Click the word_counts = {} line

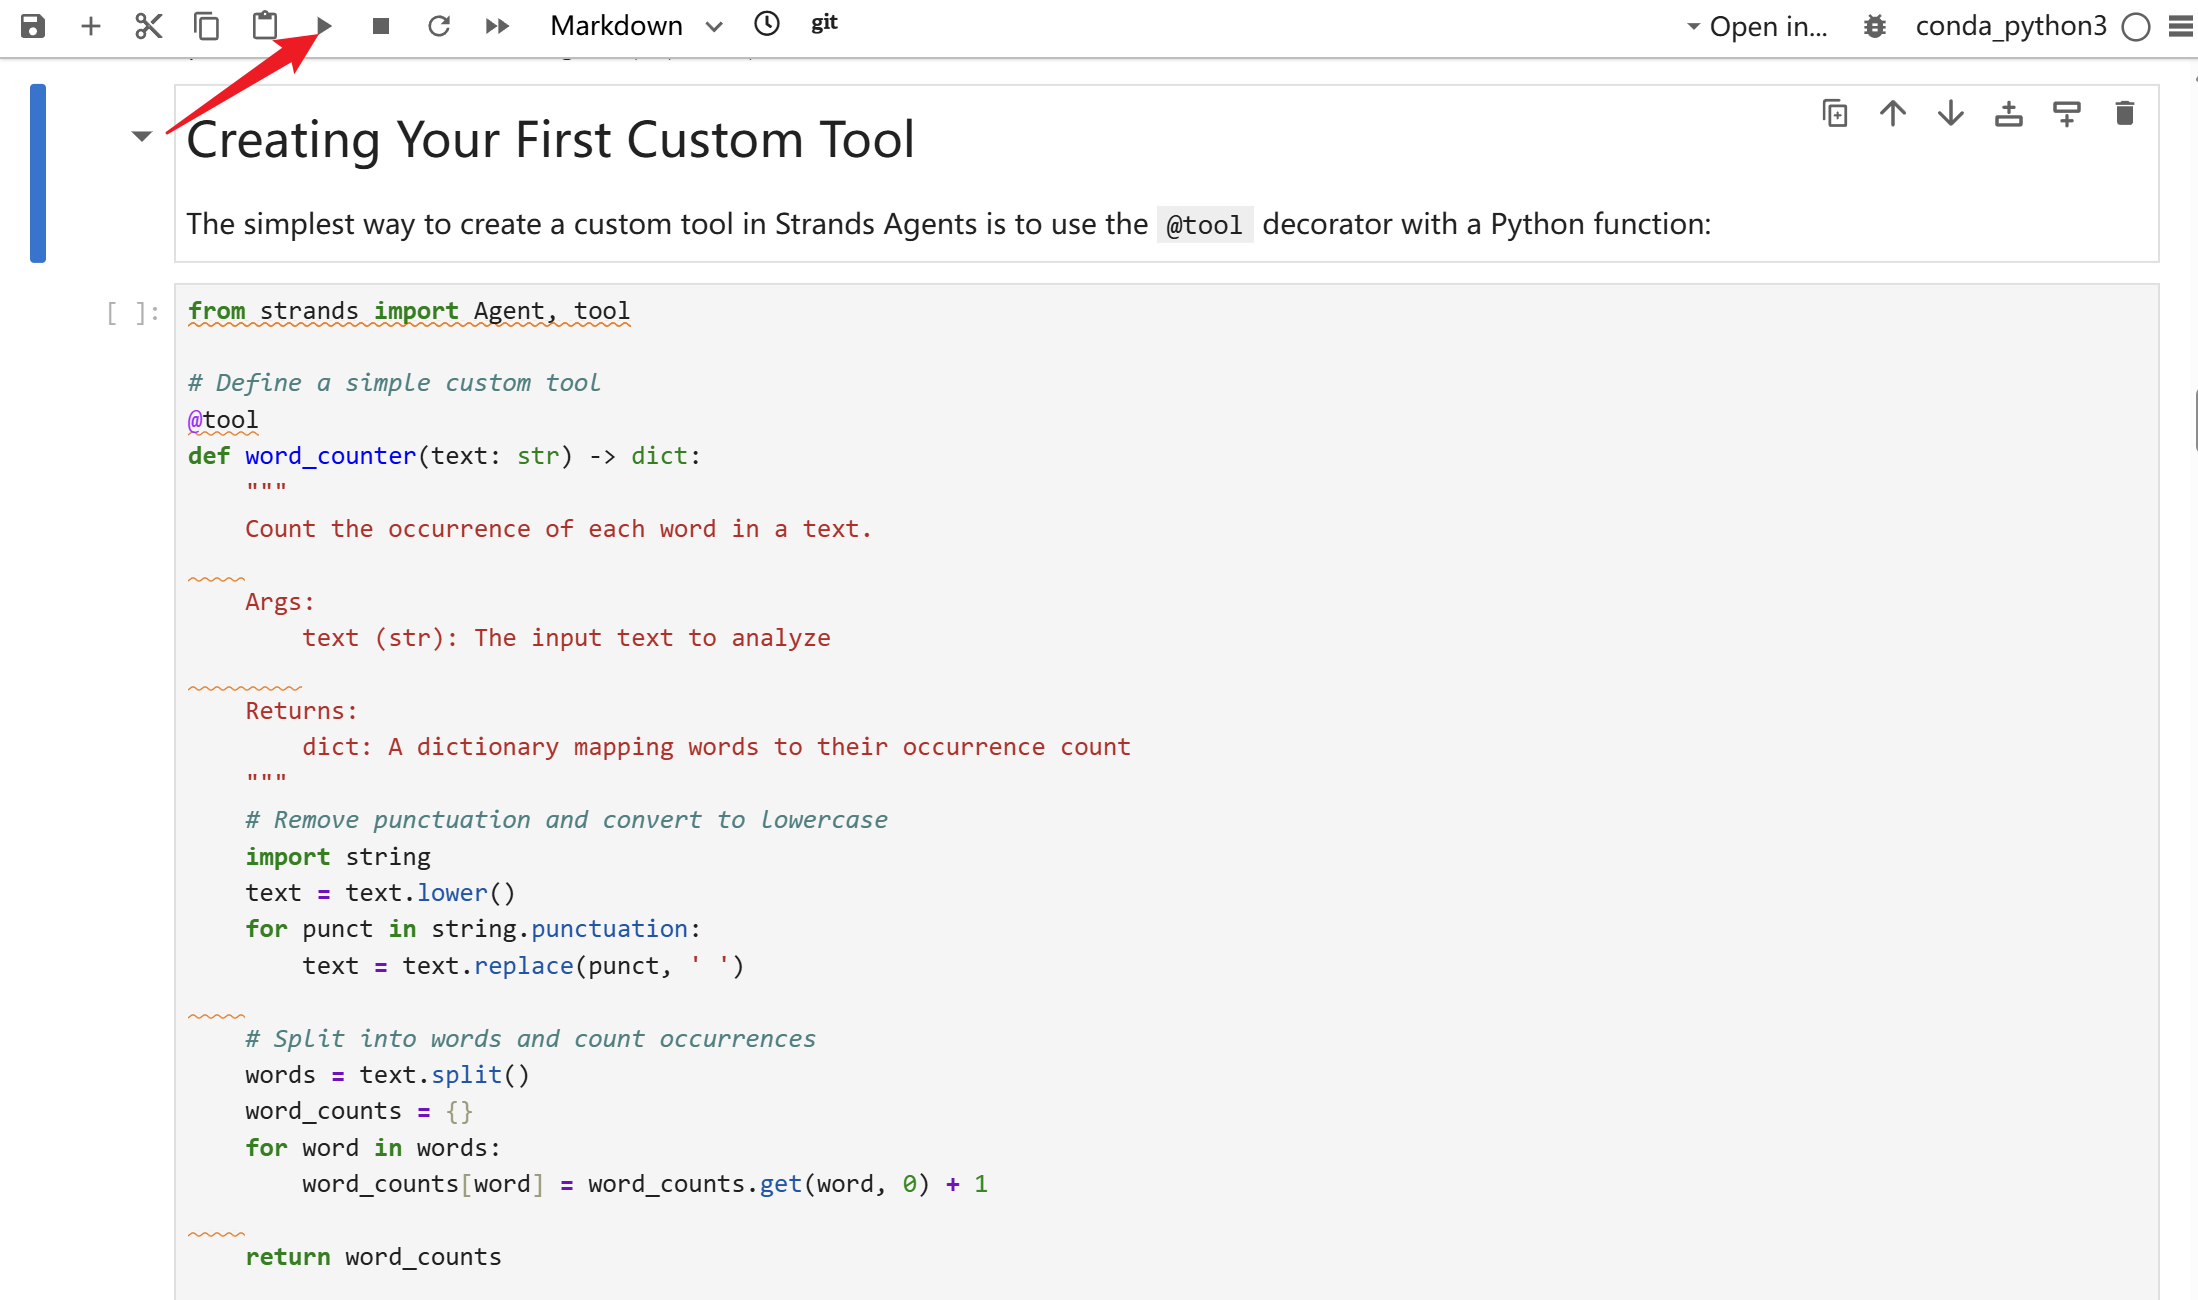tap(359, 1111)
